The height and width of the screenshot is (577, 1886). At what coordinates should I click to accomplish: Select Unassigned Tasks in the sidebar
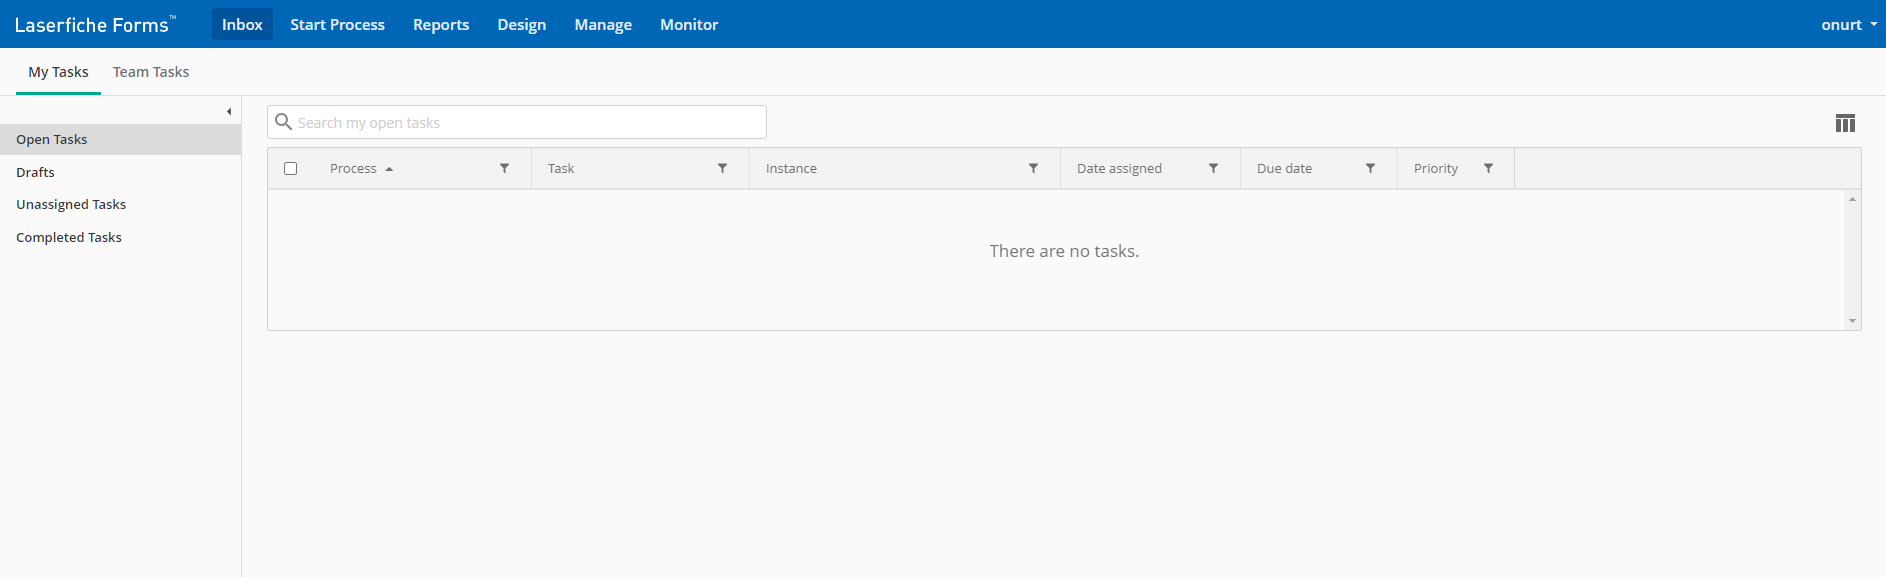pyautogui.click(x=71, y=204)
